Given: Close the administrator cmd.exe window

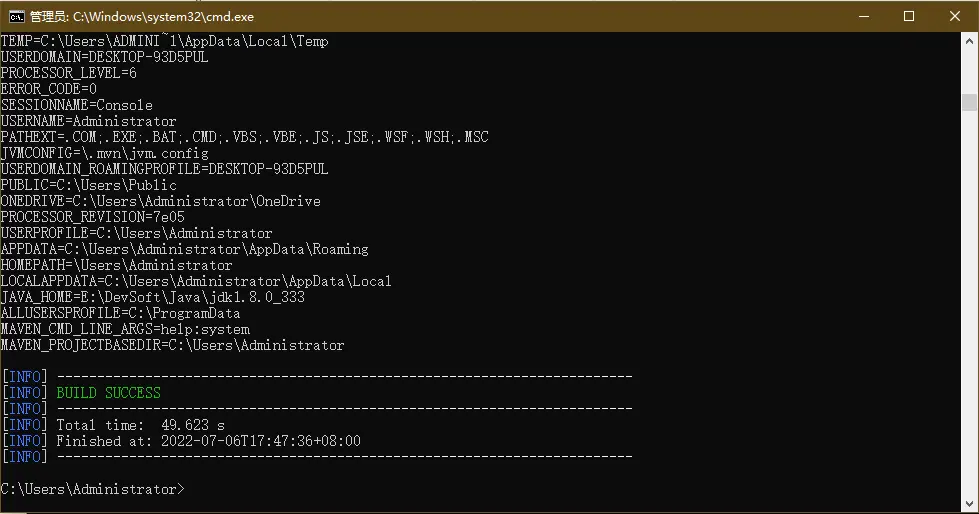Looking at the screenshot, I should [x=955, y=16].
